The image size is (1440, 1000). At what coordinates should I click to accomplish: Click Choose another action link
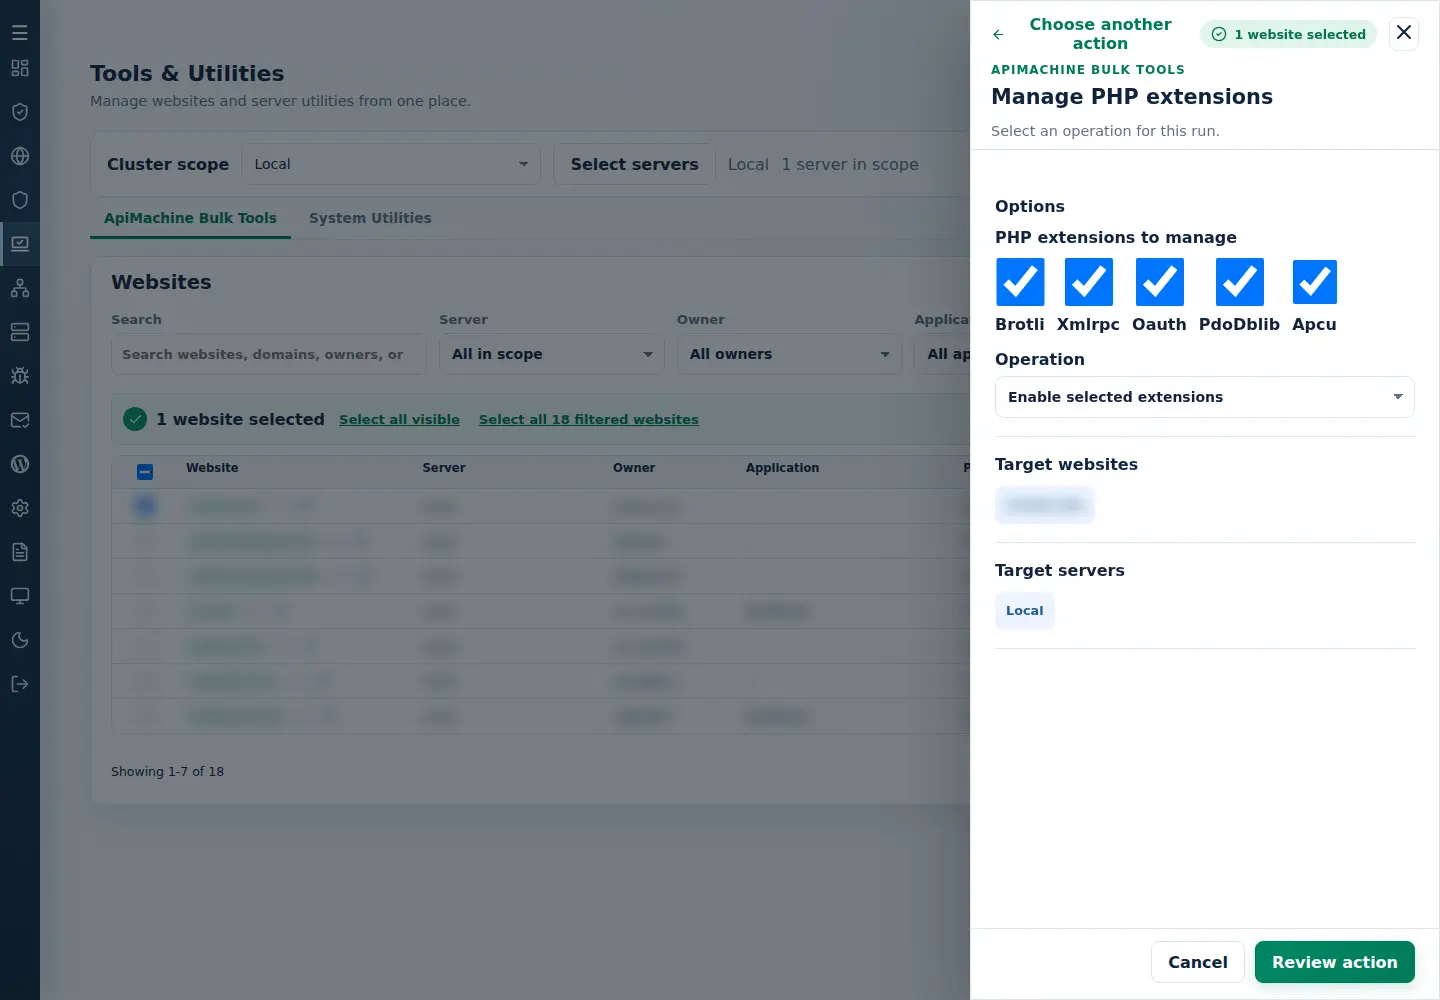click(1100, 34)
